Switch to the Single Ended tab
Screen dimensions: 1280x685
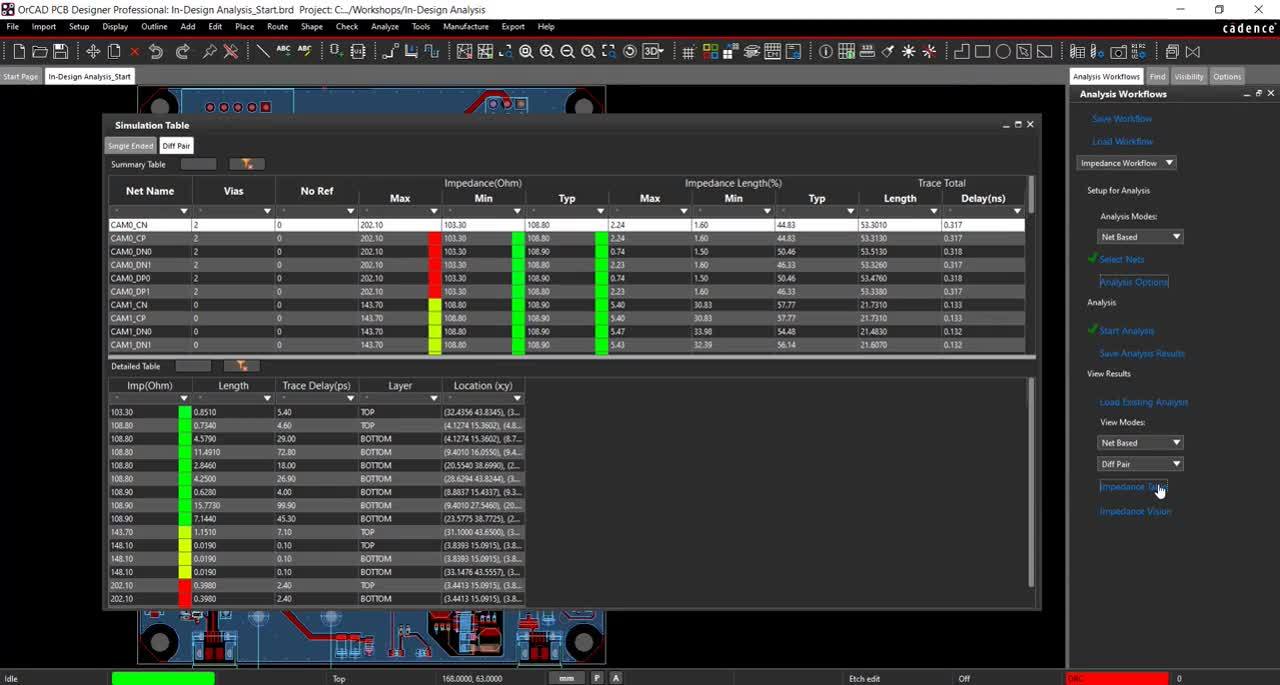pyautogui.click(x=131, y=146)
